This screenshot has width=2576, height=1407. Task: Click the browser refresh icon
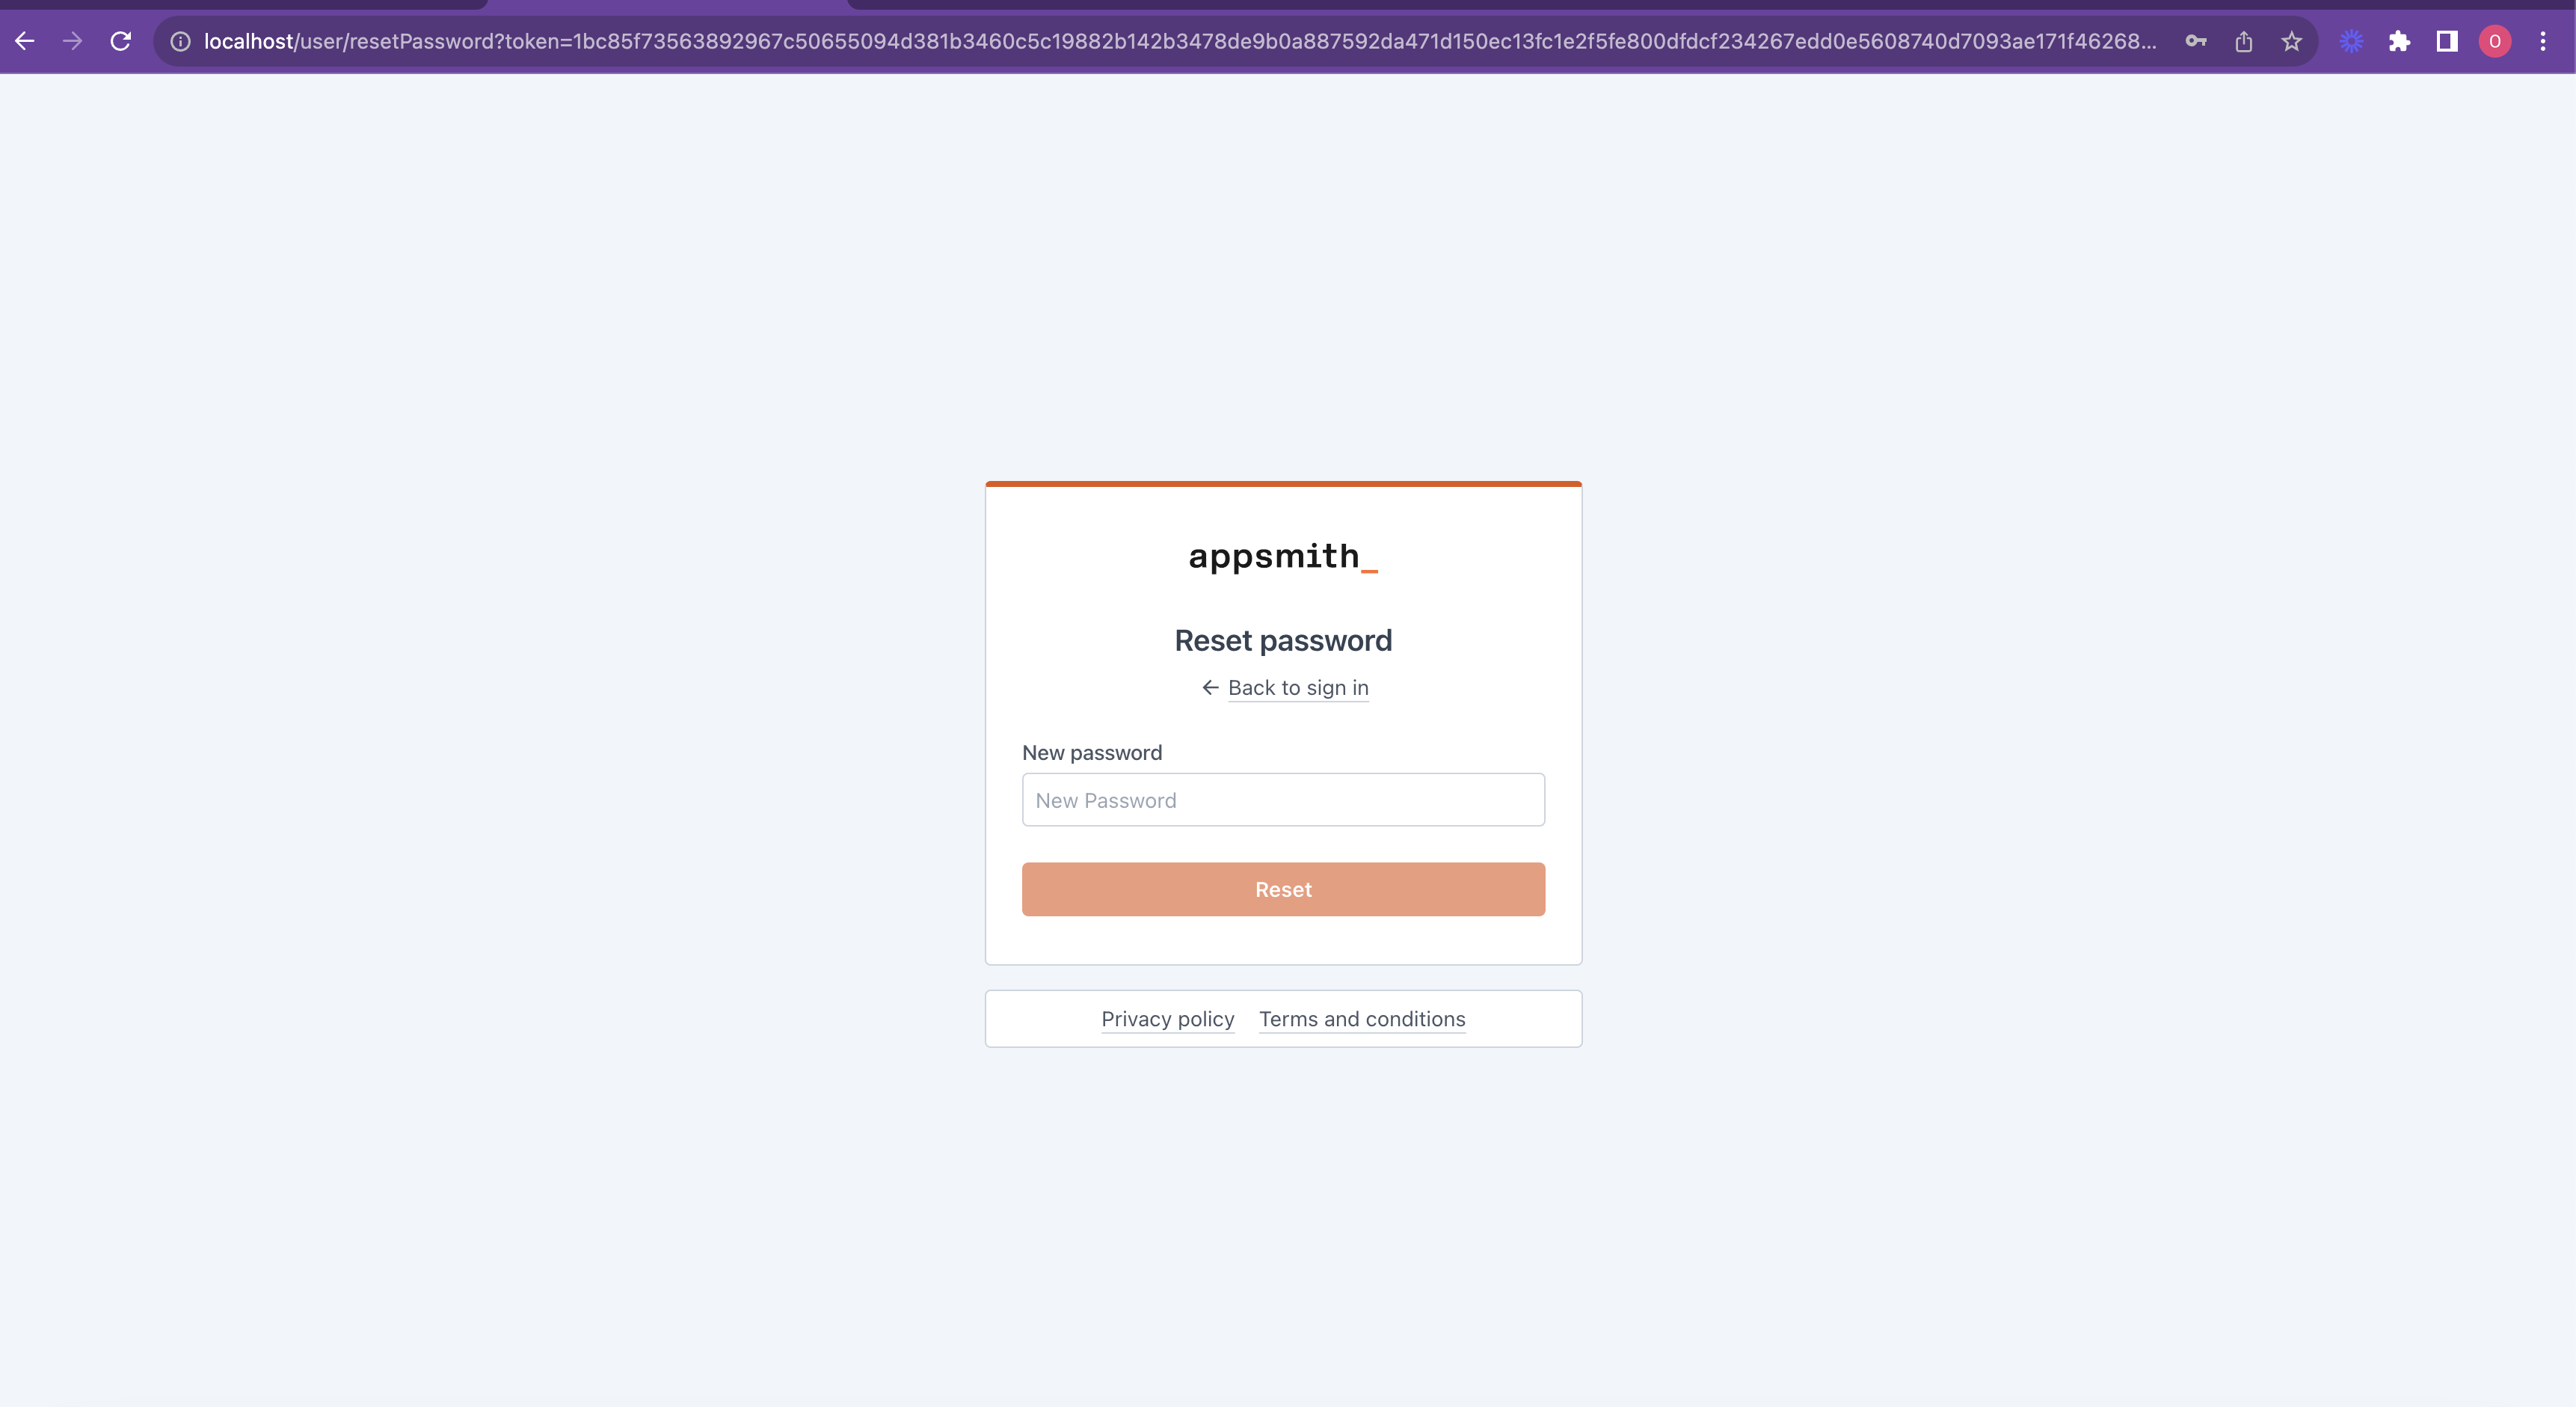(123, 40)
